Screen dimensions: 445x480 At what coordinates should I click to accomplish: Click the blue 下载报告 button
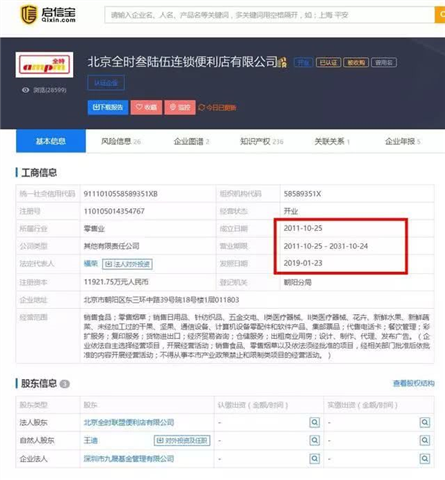tap(108, 107)
